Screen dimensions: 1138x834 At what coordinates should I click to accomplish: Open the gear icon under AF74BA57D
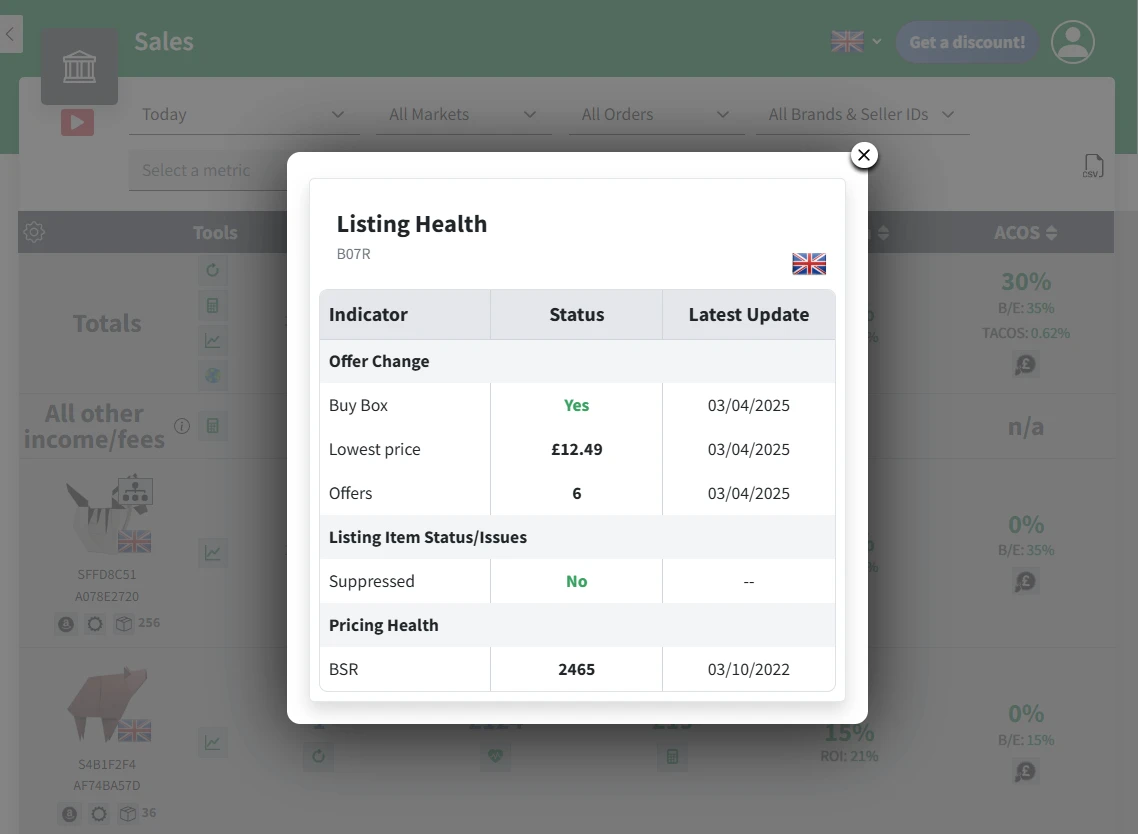[x=99, y=814]
